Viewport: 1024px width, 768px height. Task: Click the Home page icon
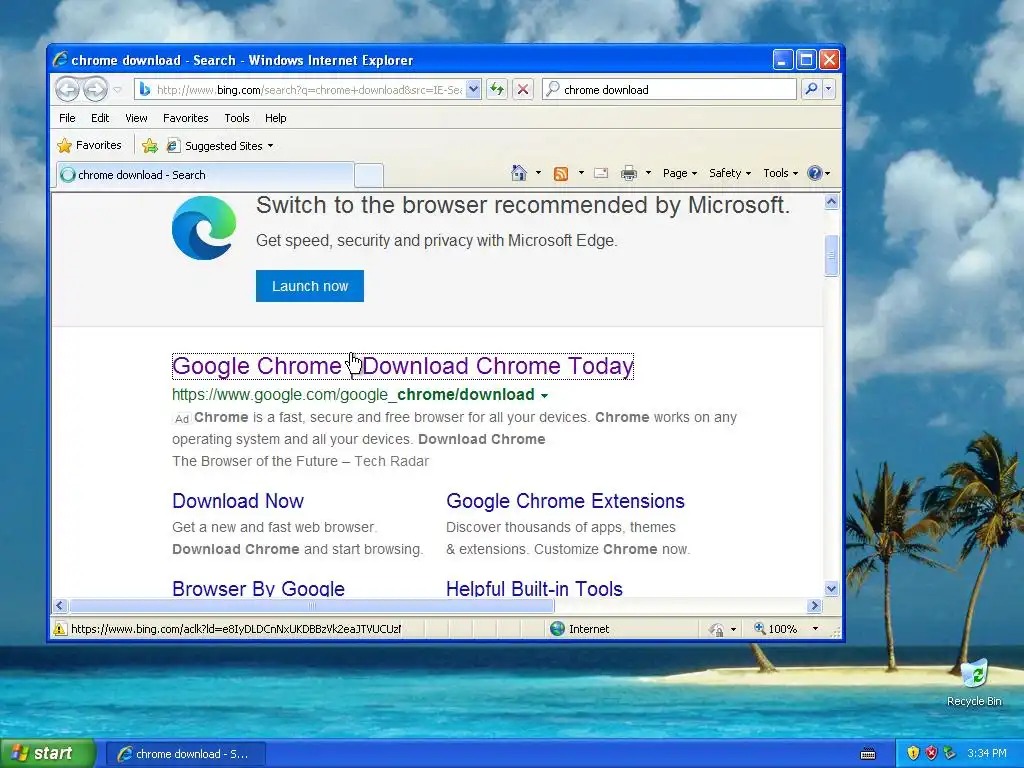[x=519, y=173]
